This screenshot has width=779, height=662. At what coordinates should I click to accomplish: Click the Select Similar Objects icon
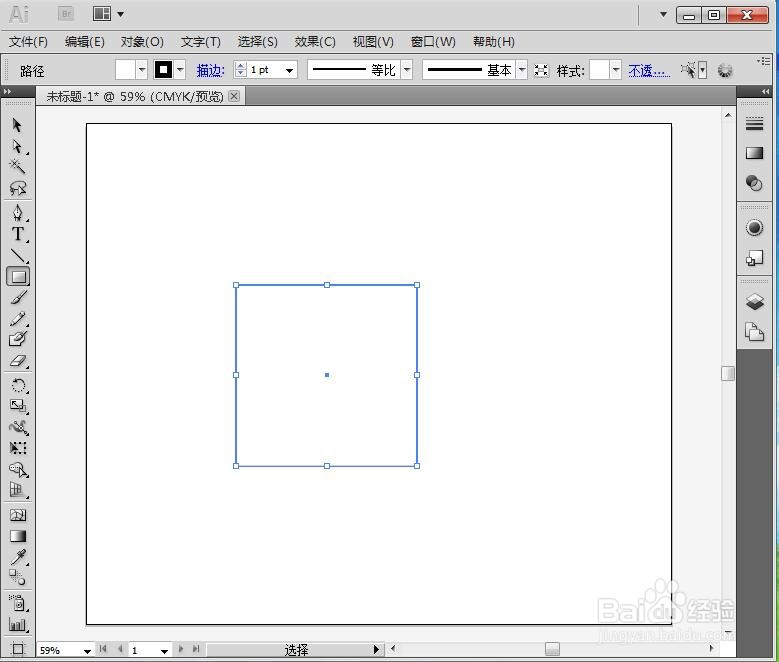coord(689,70)
